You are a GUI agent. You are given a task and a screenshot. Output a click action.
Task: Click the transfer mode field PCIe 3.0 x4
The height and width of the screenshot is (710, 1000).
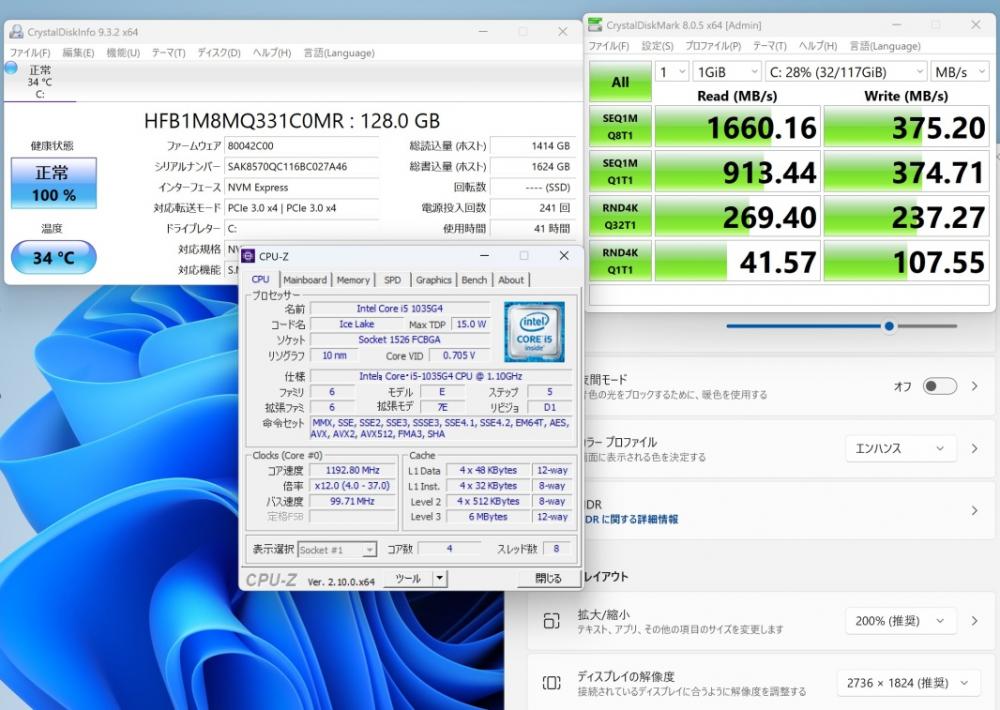pos(301,208)
